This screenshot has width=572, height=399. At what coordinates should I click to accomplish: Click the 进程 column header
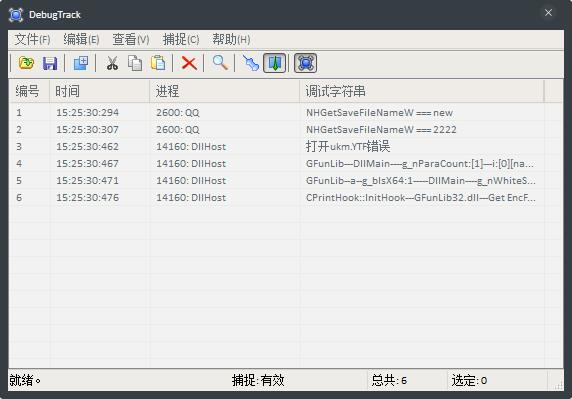pyautogui.click(x=224, y=91)
